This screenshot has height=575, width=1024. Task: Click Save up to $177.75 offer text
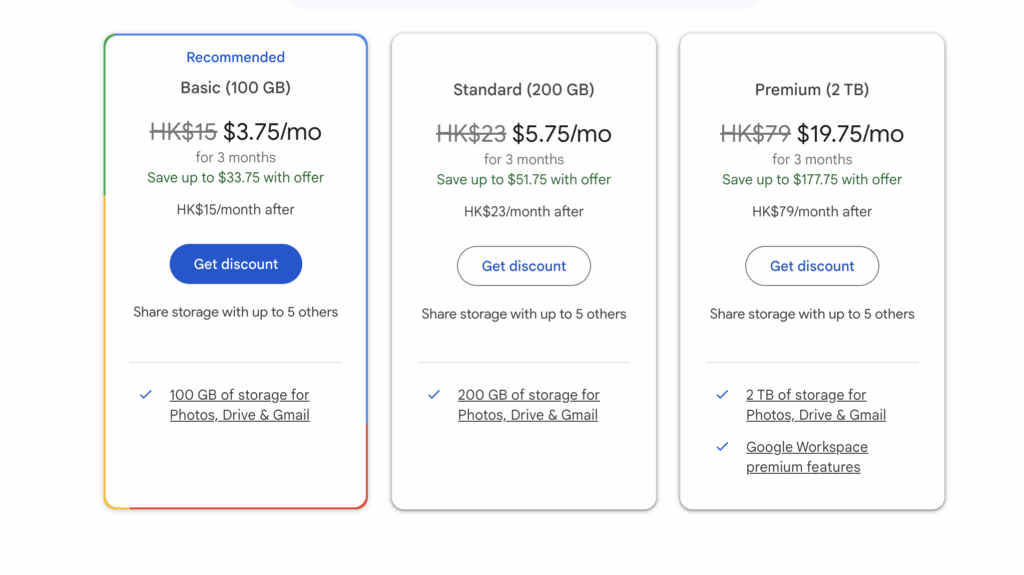[811, 180]
